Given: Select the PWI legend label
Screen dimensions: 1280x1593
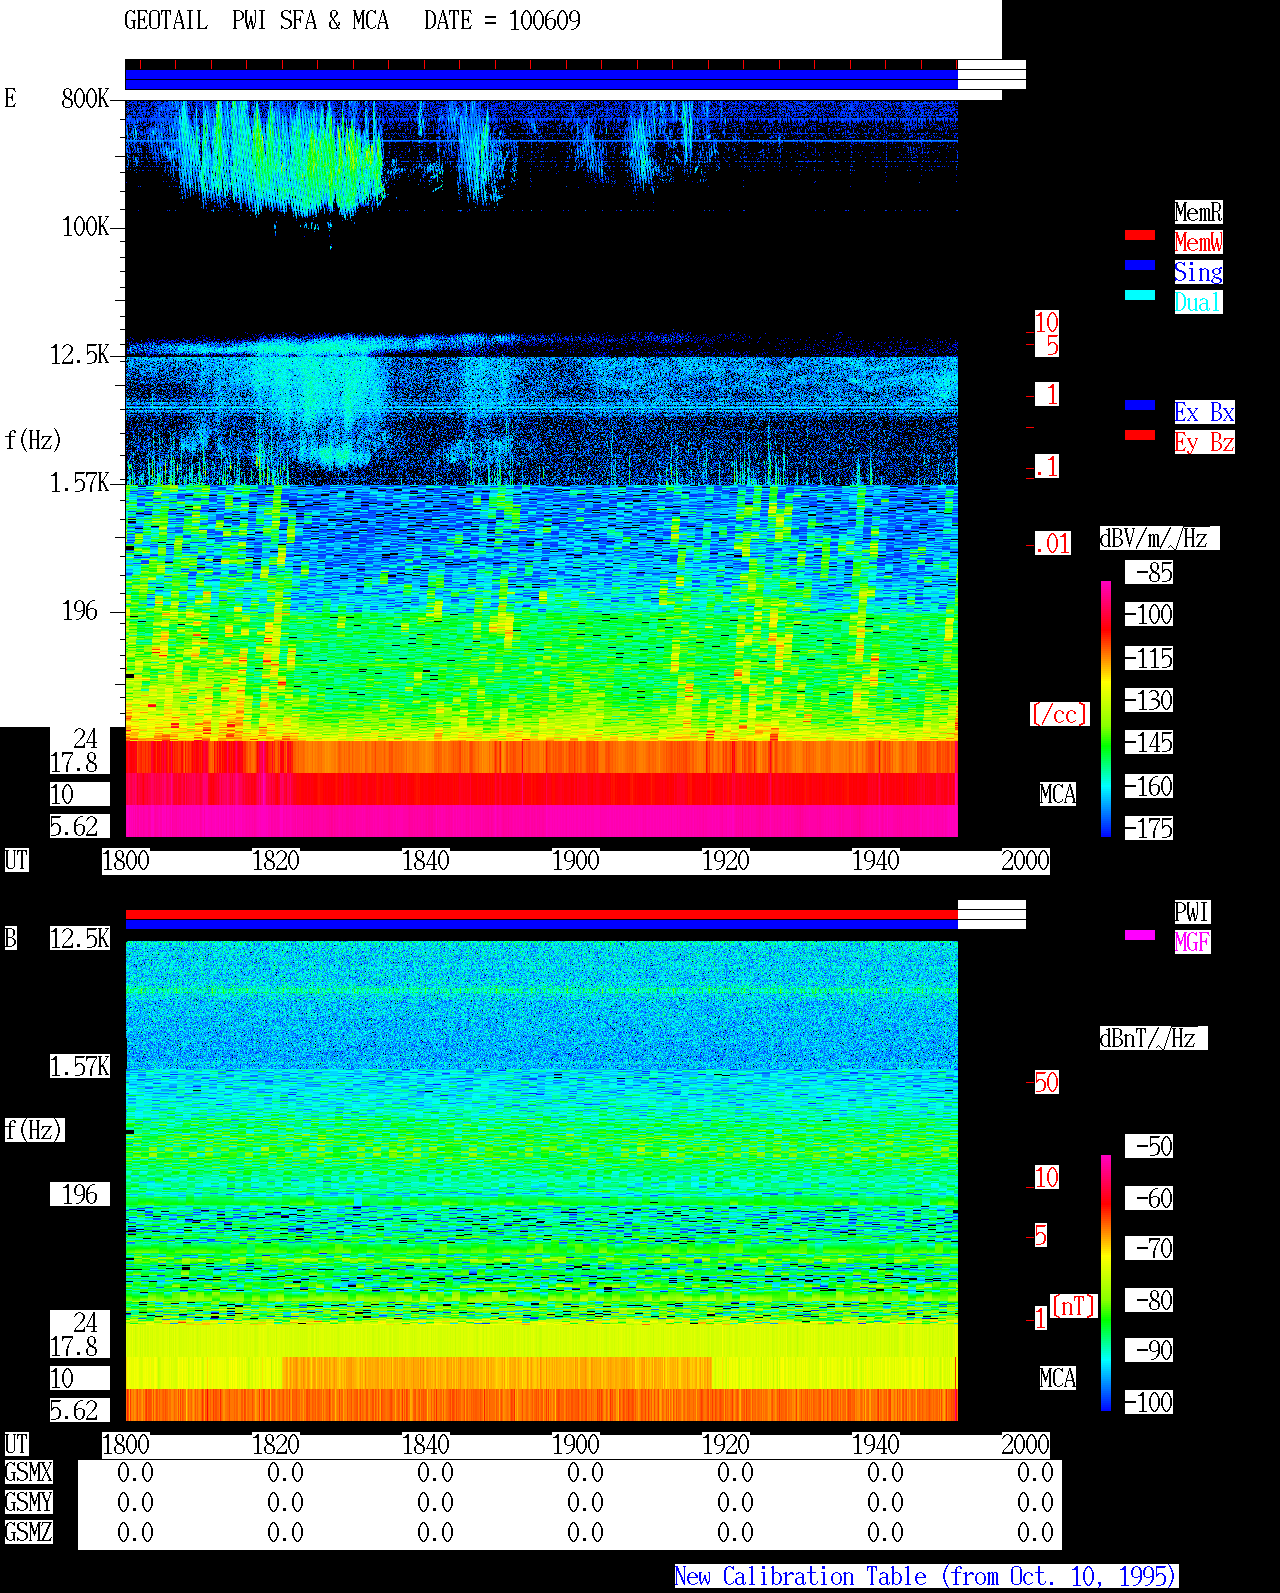Looking at the screenshot, I should [1192, 912].
